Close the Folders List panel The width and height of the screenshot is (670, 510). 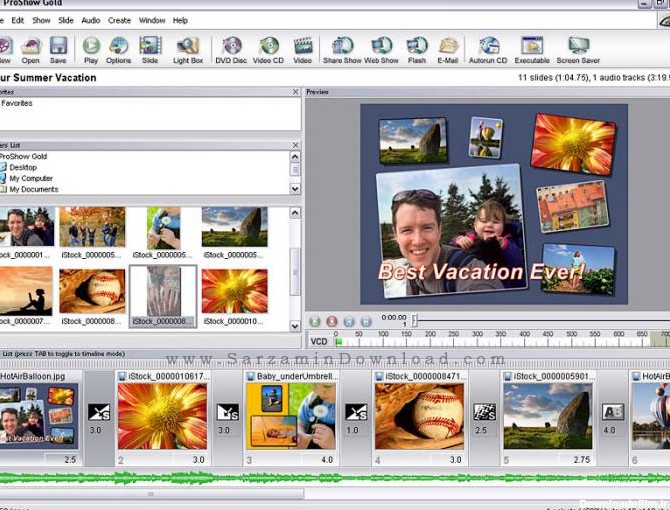coord(295,146)
